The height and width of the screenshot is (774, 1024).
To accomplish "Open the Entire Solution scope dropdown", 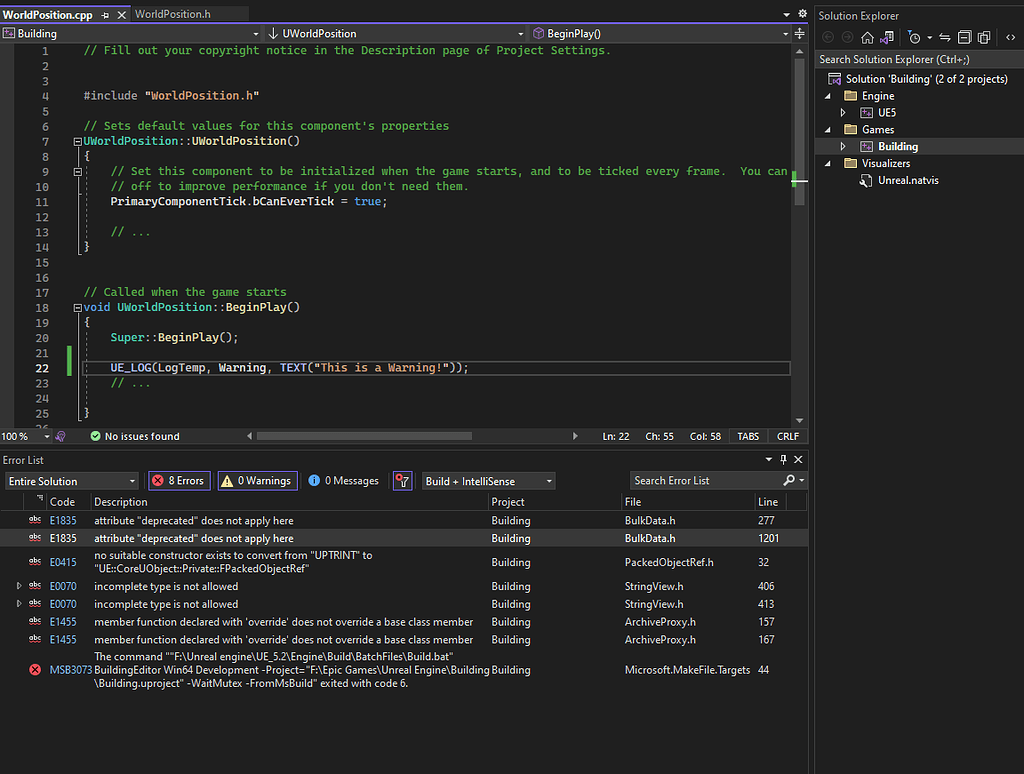I will pos(70,481).
